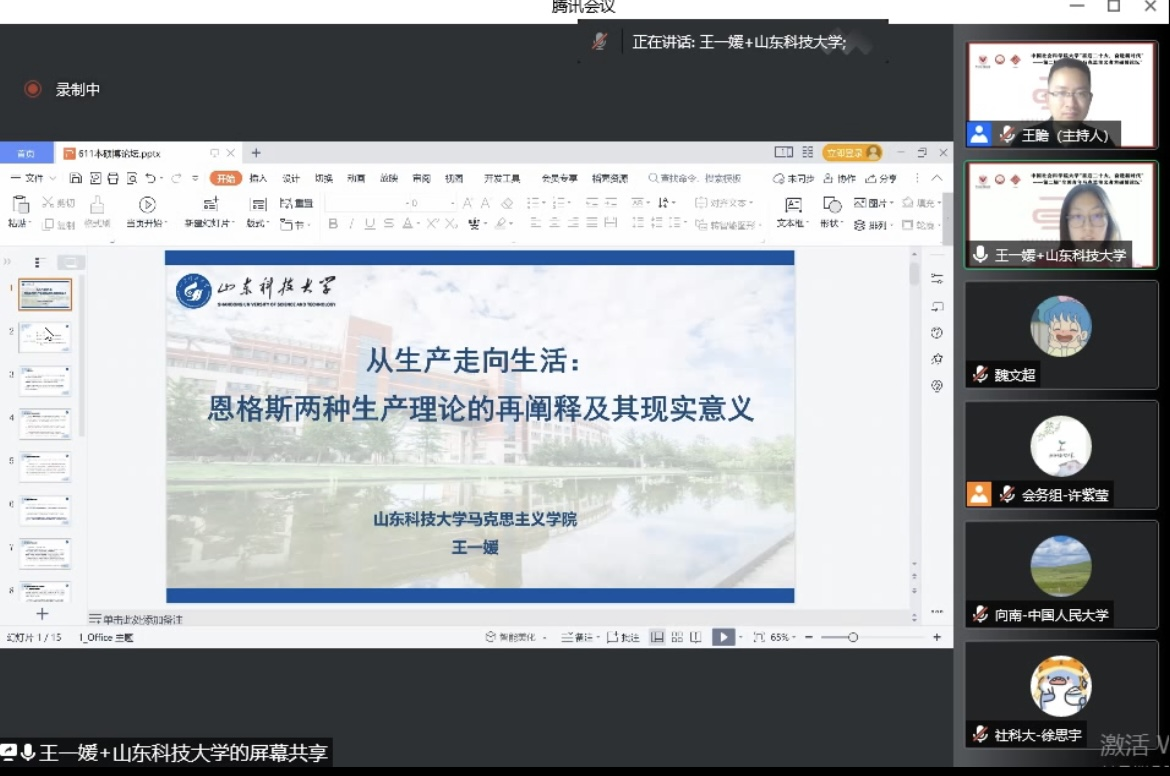This screenshot has height=776, width=1170.
Task: Toggle Bold formatting button
Action: (333, 224)
